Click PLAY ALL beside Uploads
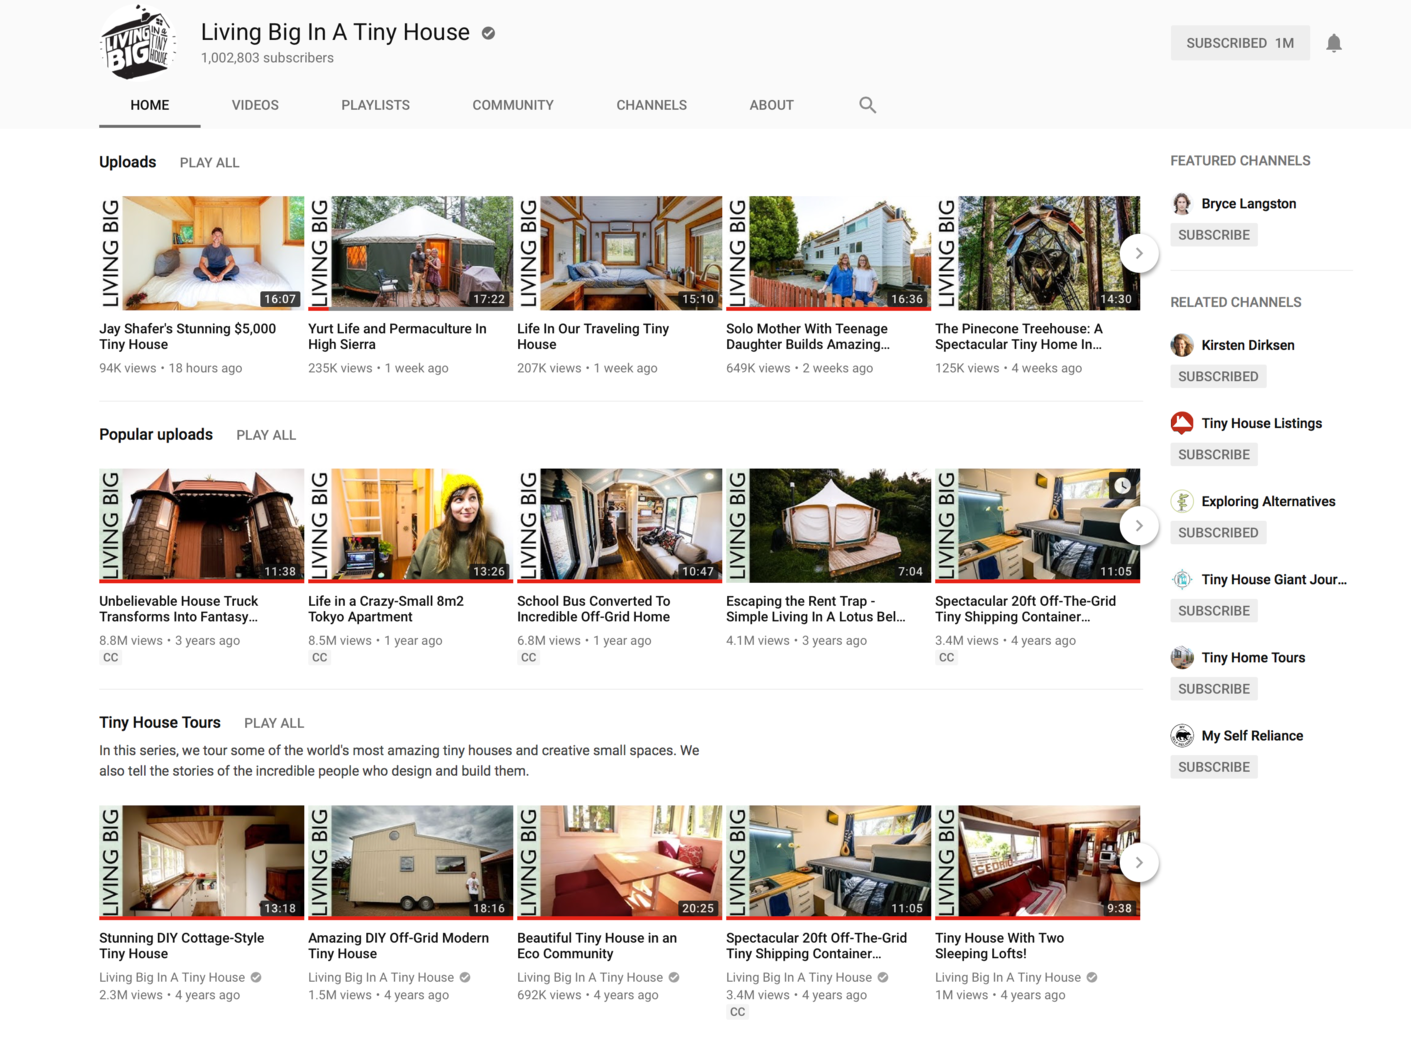1411x1037 pixels. point(209,163)
